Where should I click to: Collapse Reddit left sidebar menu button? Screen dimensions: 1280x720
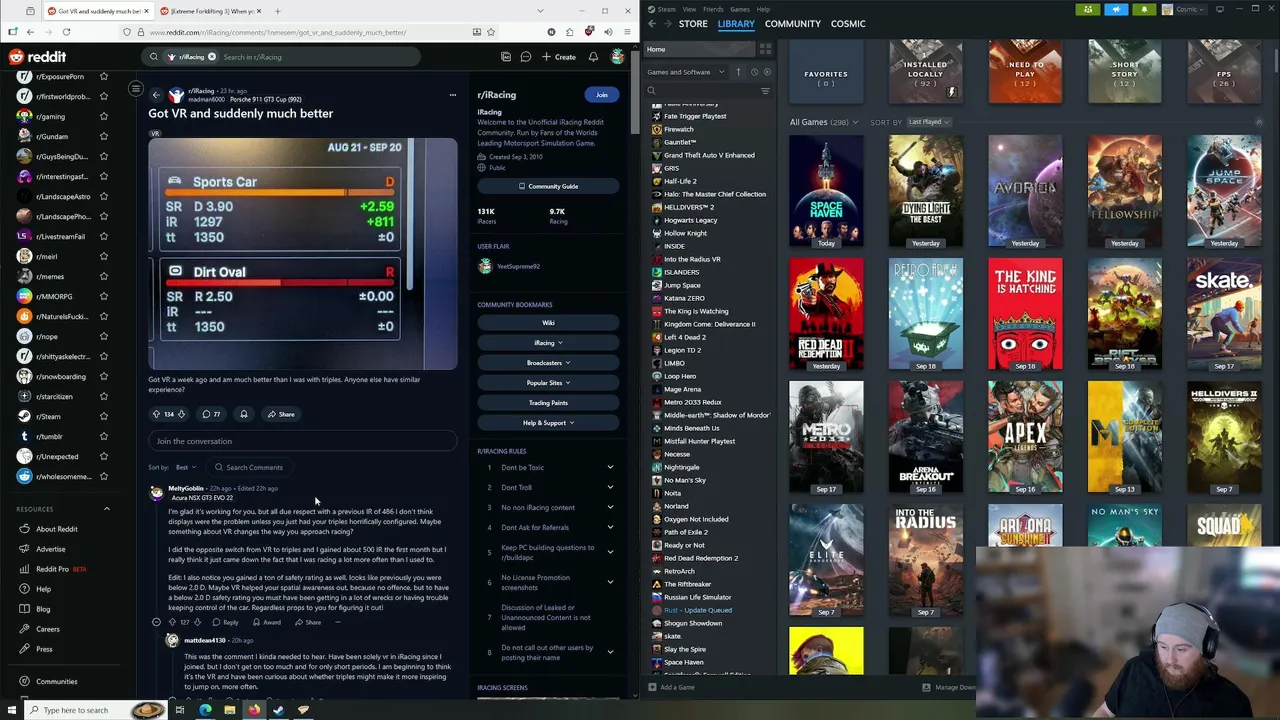tap(136, 89)
